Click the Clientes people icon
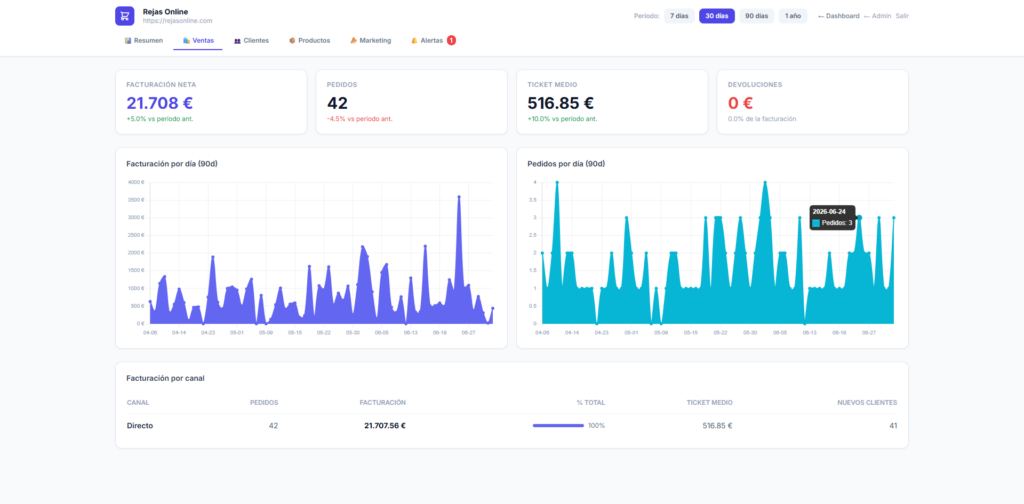1024x504 pixels. [x=237, y=40]
